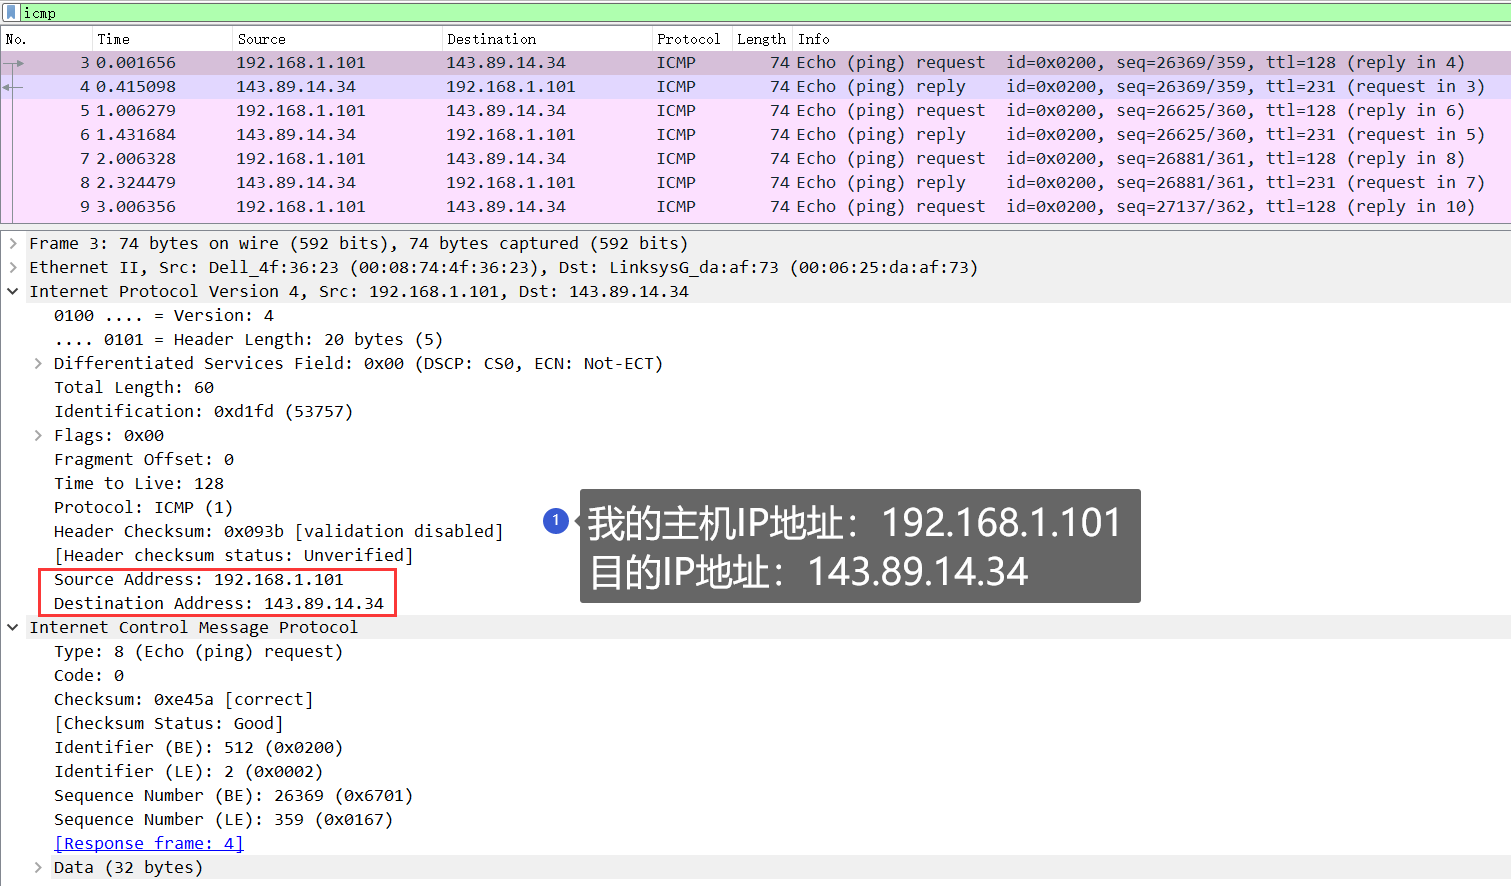This screenshot has width=1511, height=886.
Task: Expand the Flags: 0x00 node
Action: 38,435
